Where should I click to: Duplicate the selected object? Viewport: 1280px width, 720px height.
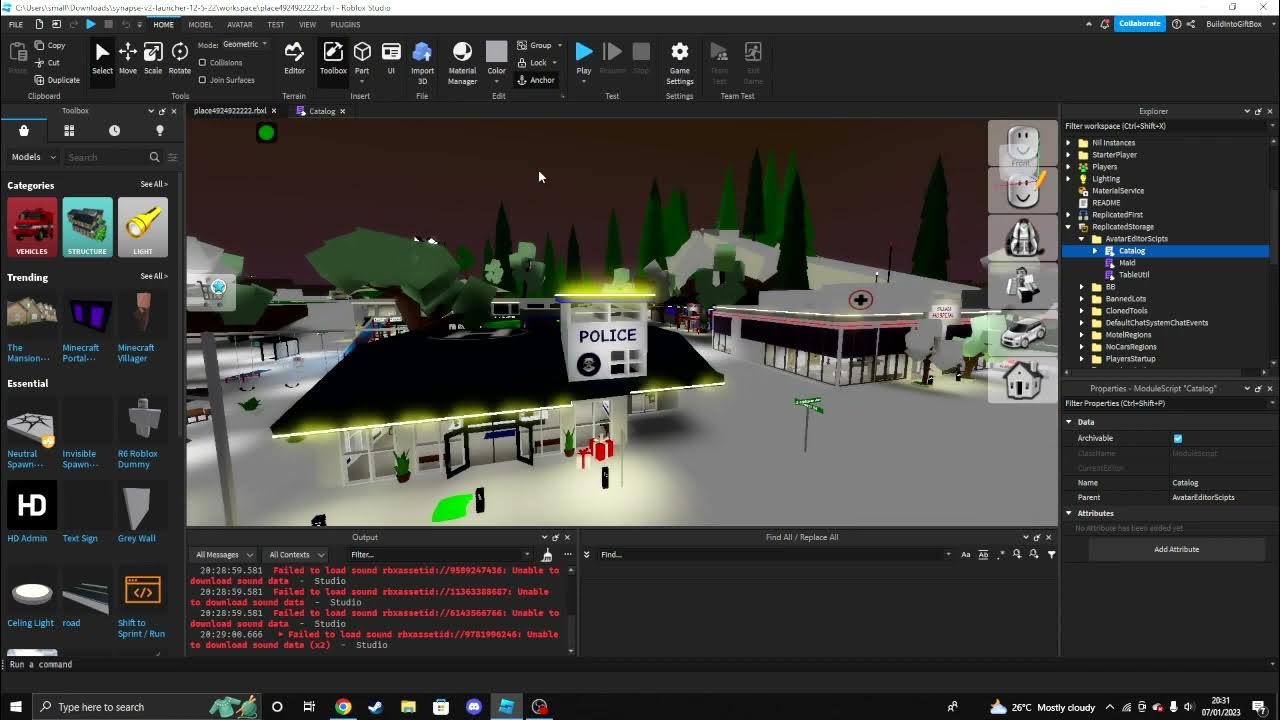57,80
